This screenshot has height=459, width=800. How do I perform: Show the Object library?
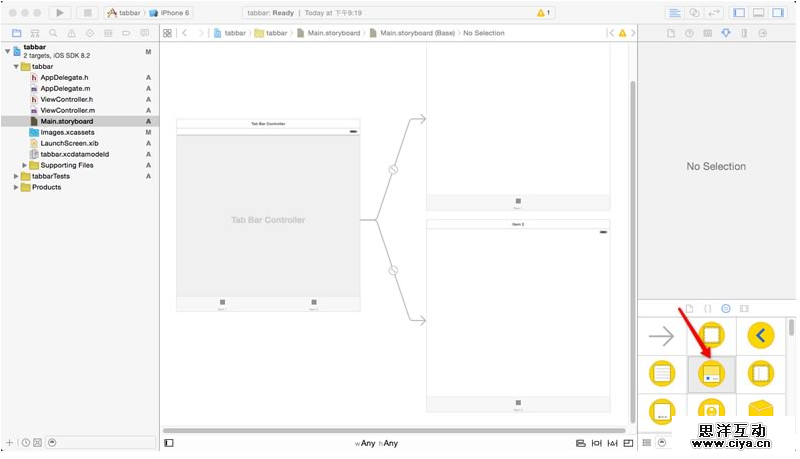point(726,309)
